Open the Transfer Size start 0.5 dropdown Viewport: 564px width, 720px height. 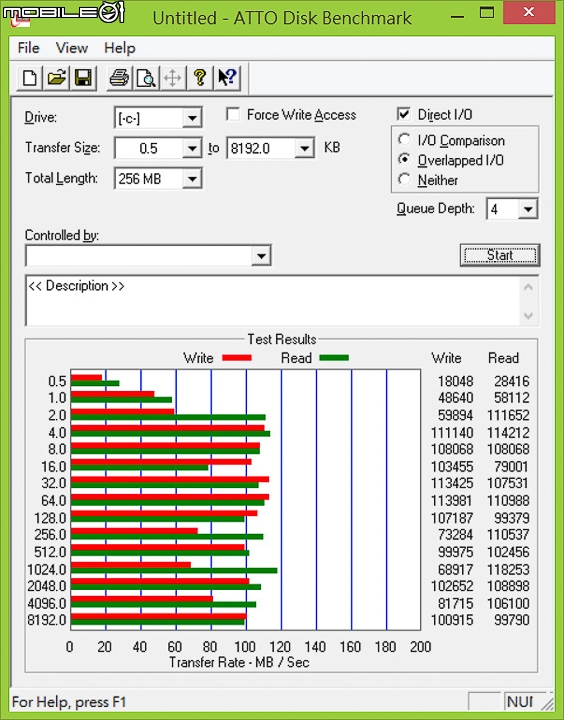click(x=192, y=148)
